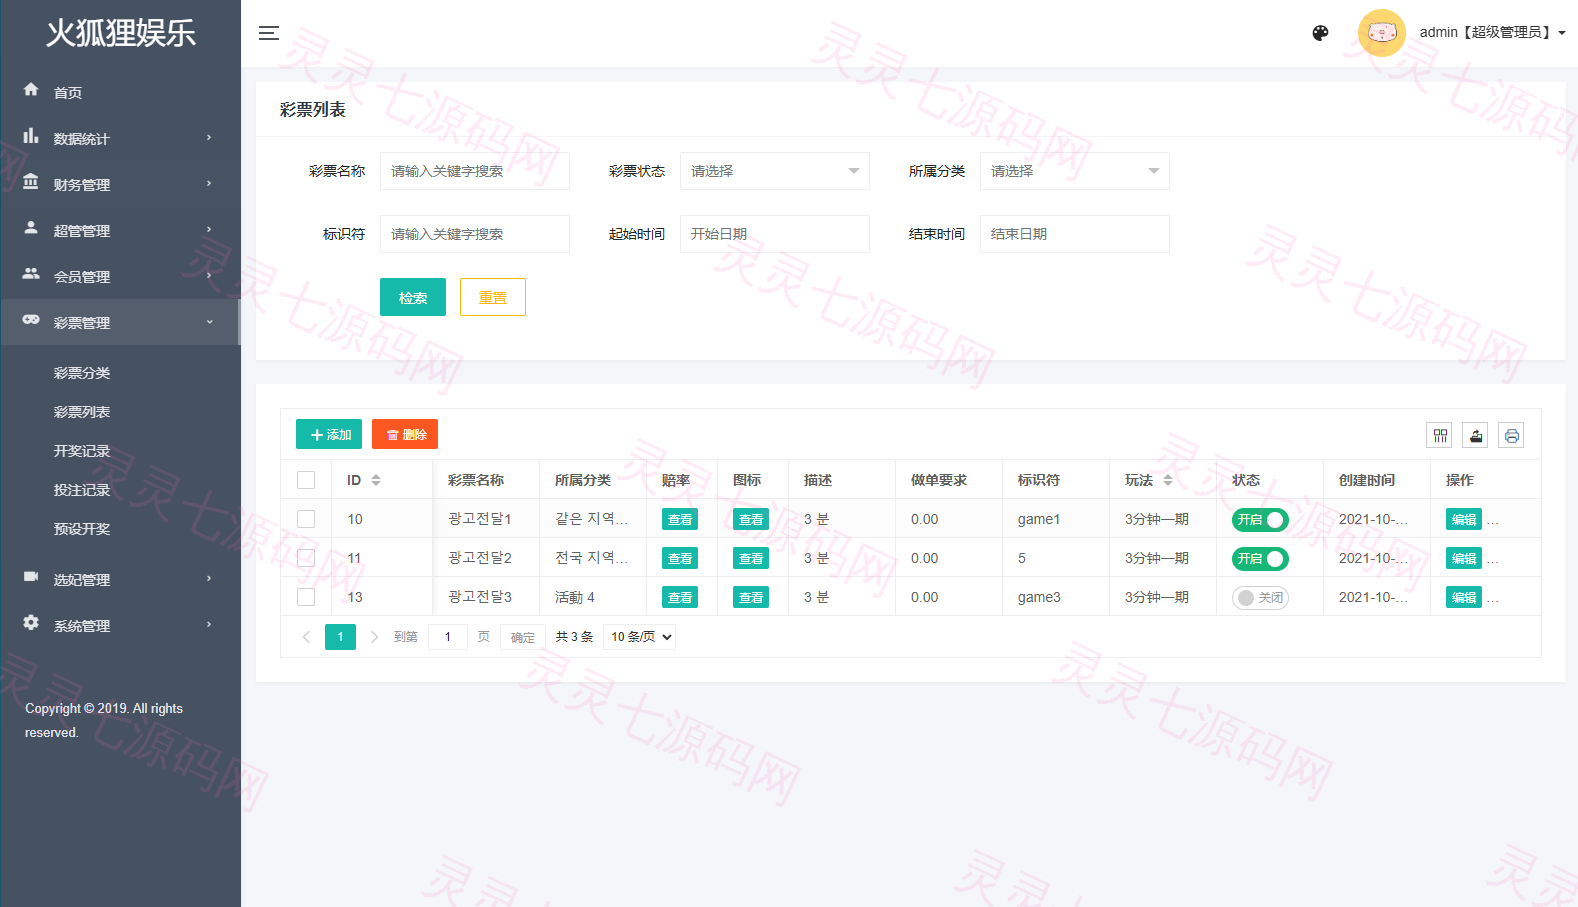The height and width of the screenshot is (907, 1578).
Task: Click the 重置 reset button
Action: 493,297
